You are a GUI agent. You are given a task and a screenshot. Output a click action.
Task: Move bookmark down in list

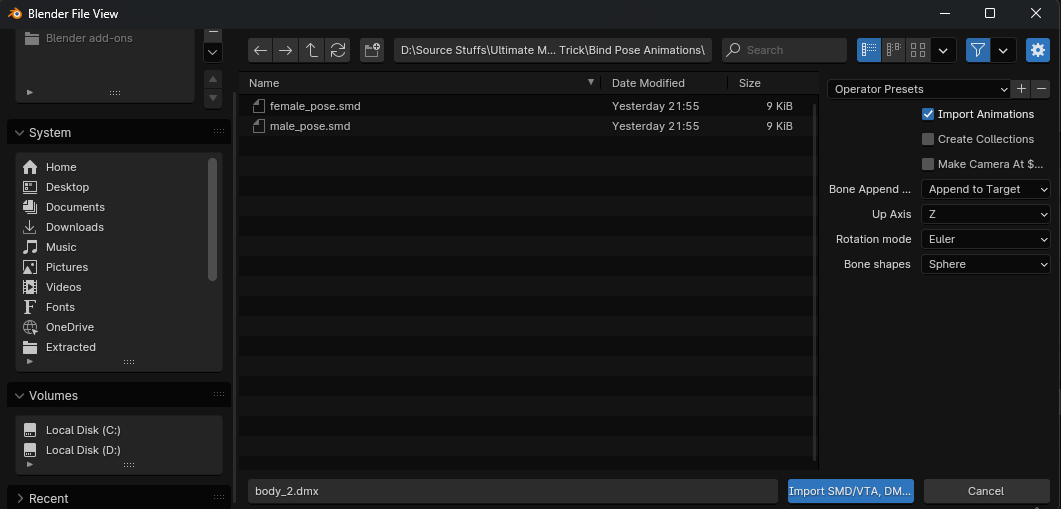[213, 98]
